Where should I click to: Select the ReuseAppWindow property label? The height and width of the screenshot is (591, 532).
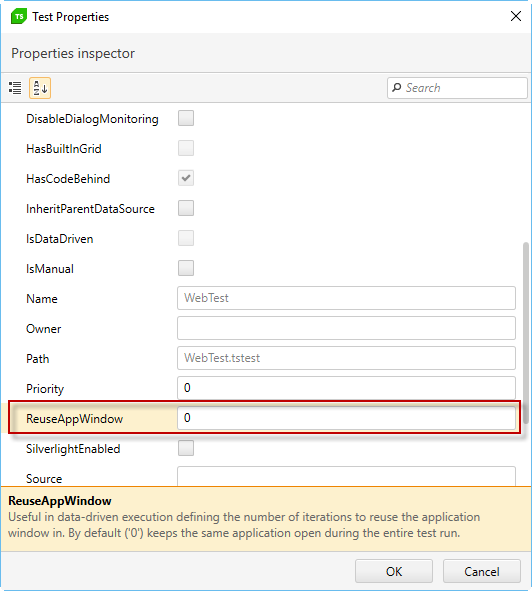[74, 419]
